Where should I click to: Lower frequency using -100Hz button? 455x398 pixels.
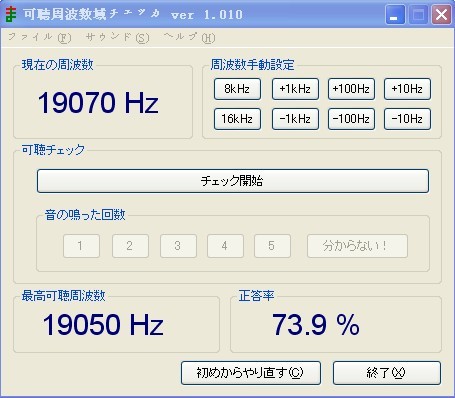[x=351, y=119]
